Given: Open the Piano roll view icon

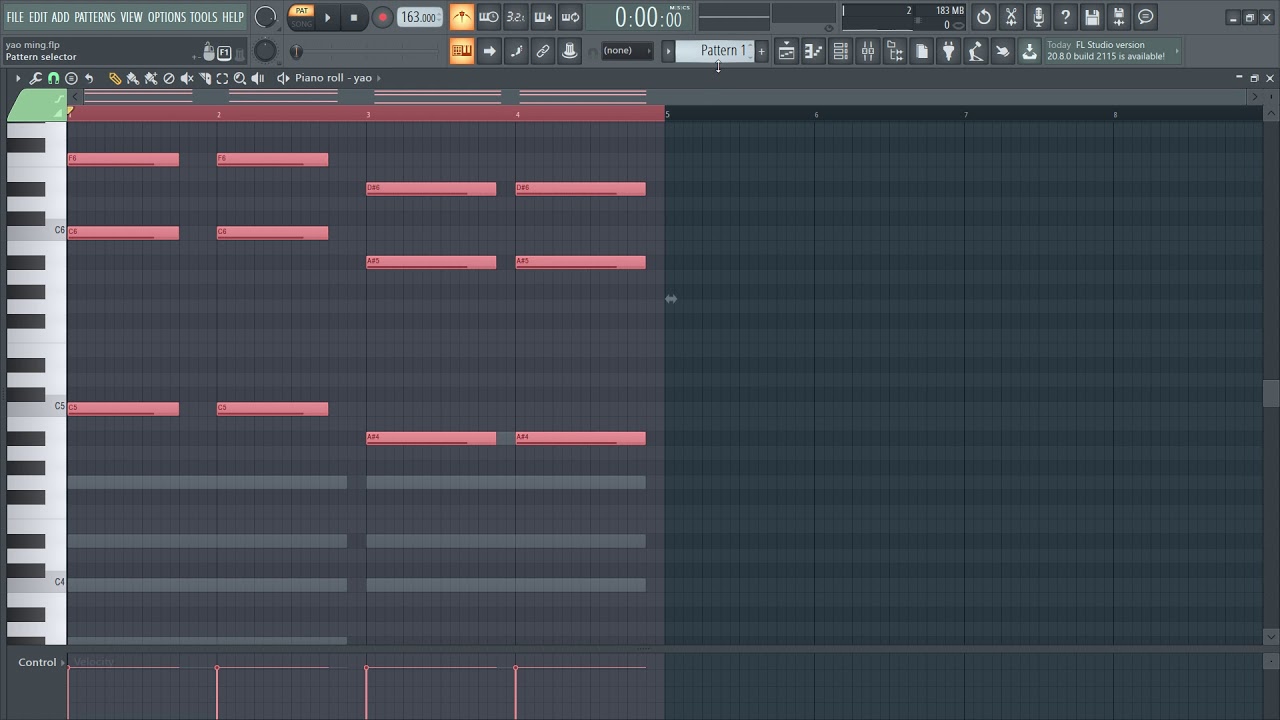Looking at the screenshot, I should [814, 51].
